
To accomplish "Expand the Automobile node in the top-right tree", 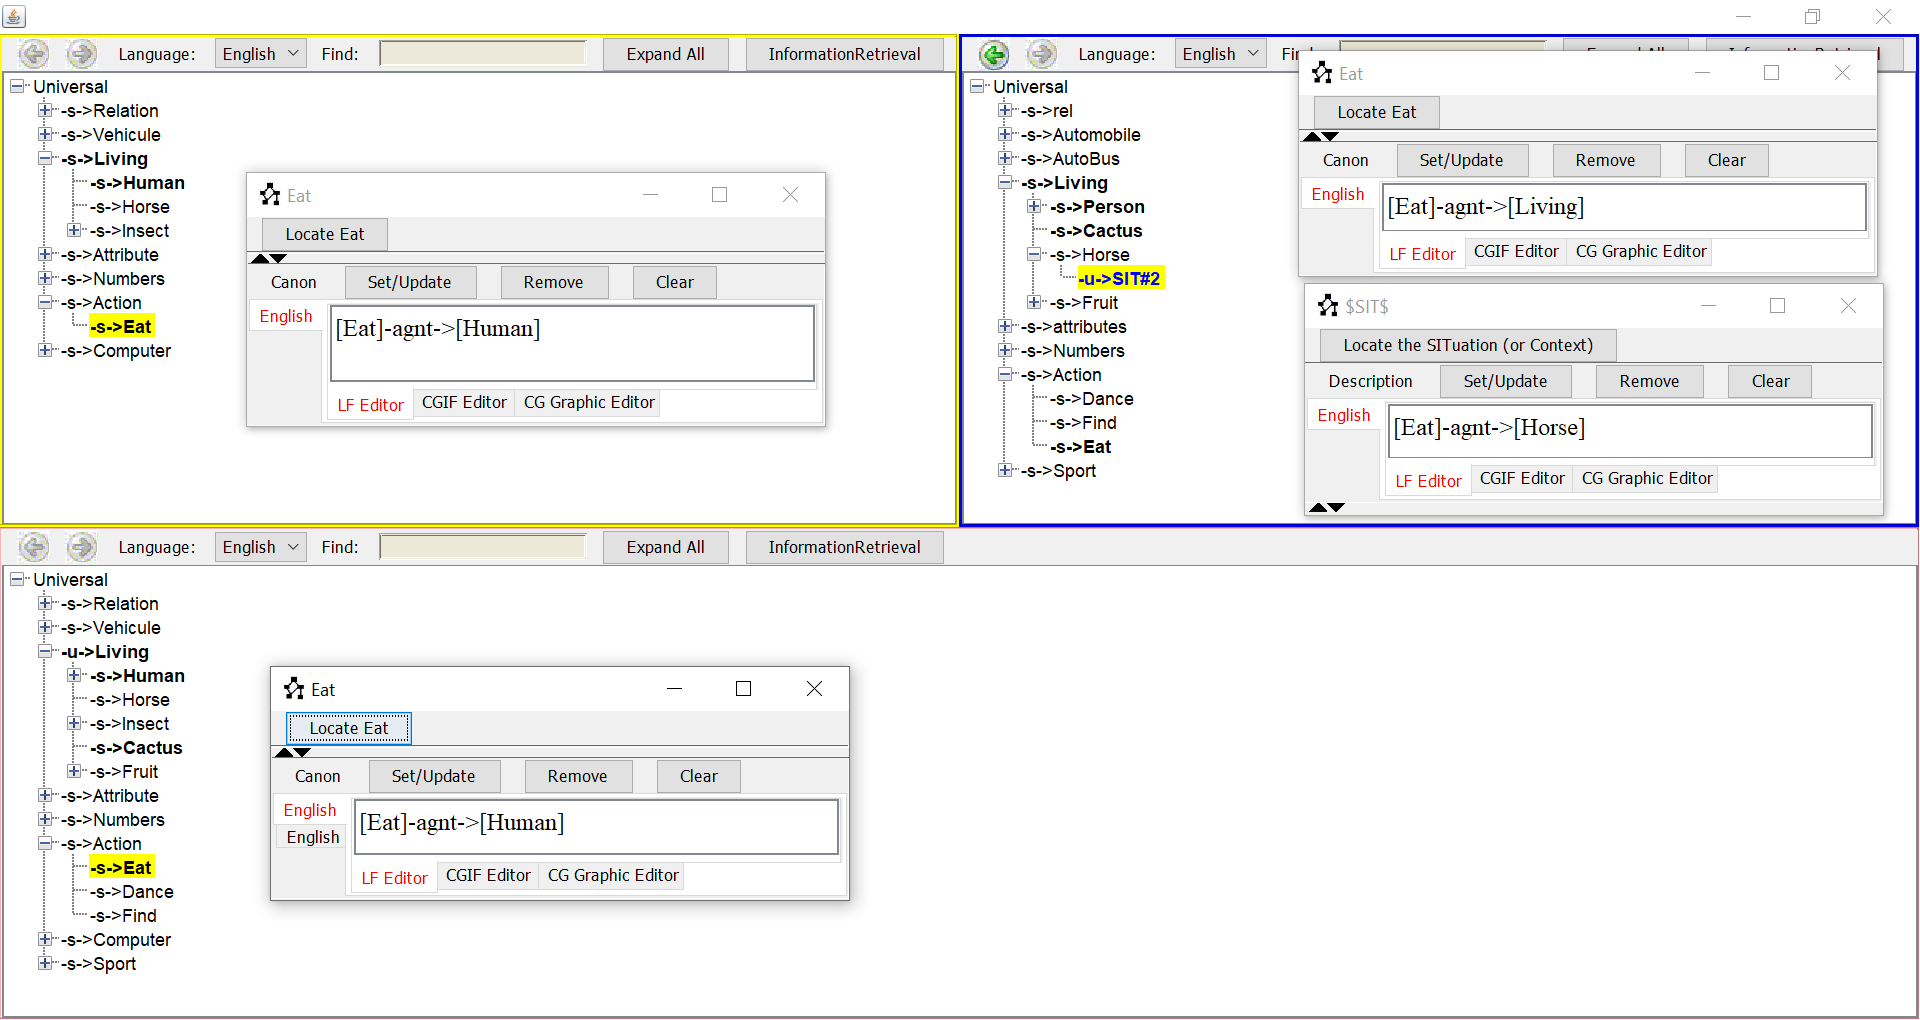I will [1005, 134].
